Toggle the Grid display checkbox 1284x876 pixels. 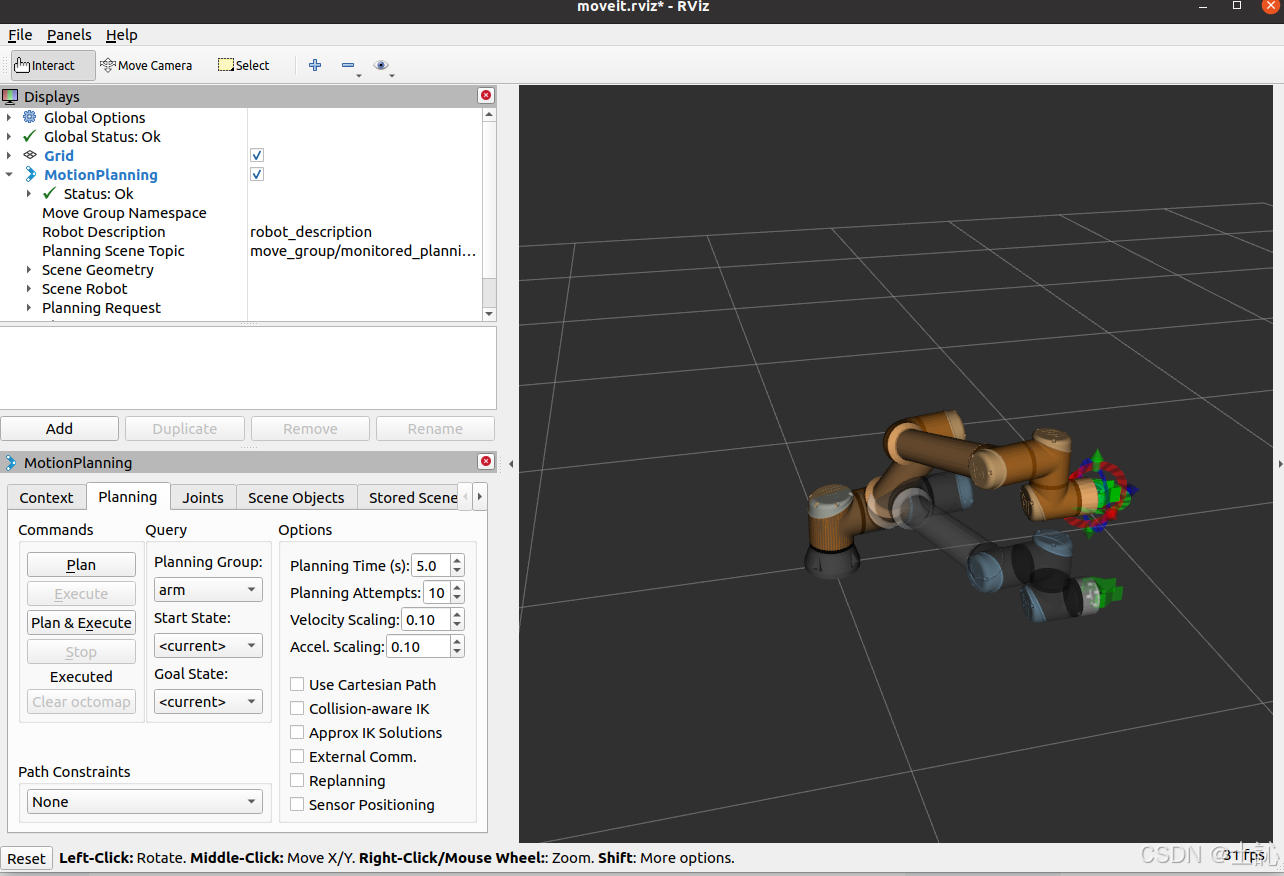click(x=257, y=155)
